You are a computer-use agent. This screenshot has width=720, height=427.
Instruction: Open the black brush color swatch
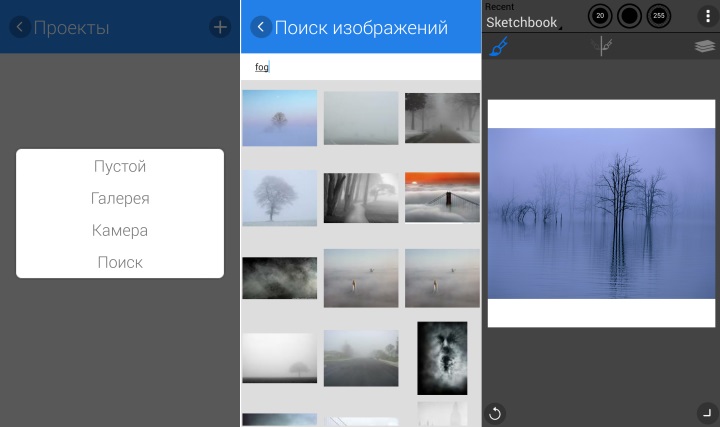pyautogui.click(x=629, y=16)
